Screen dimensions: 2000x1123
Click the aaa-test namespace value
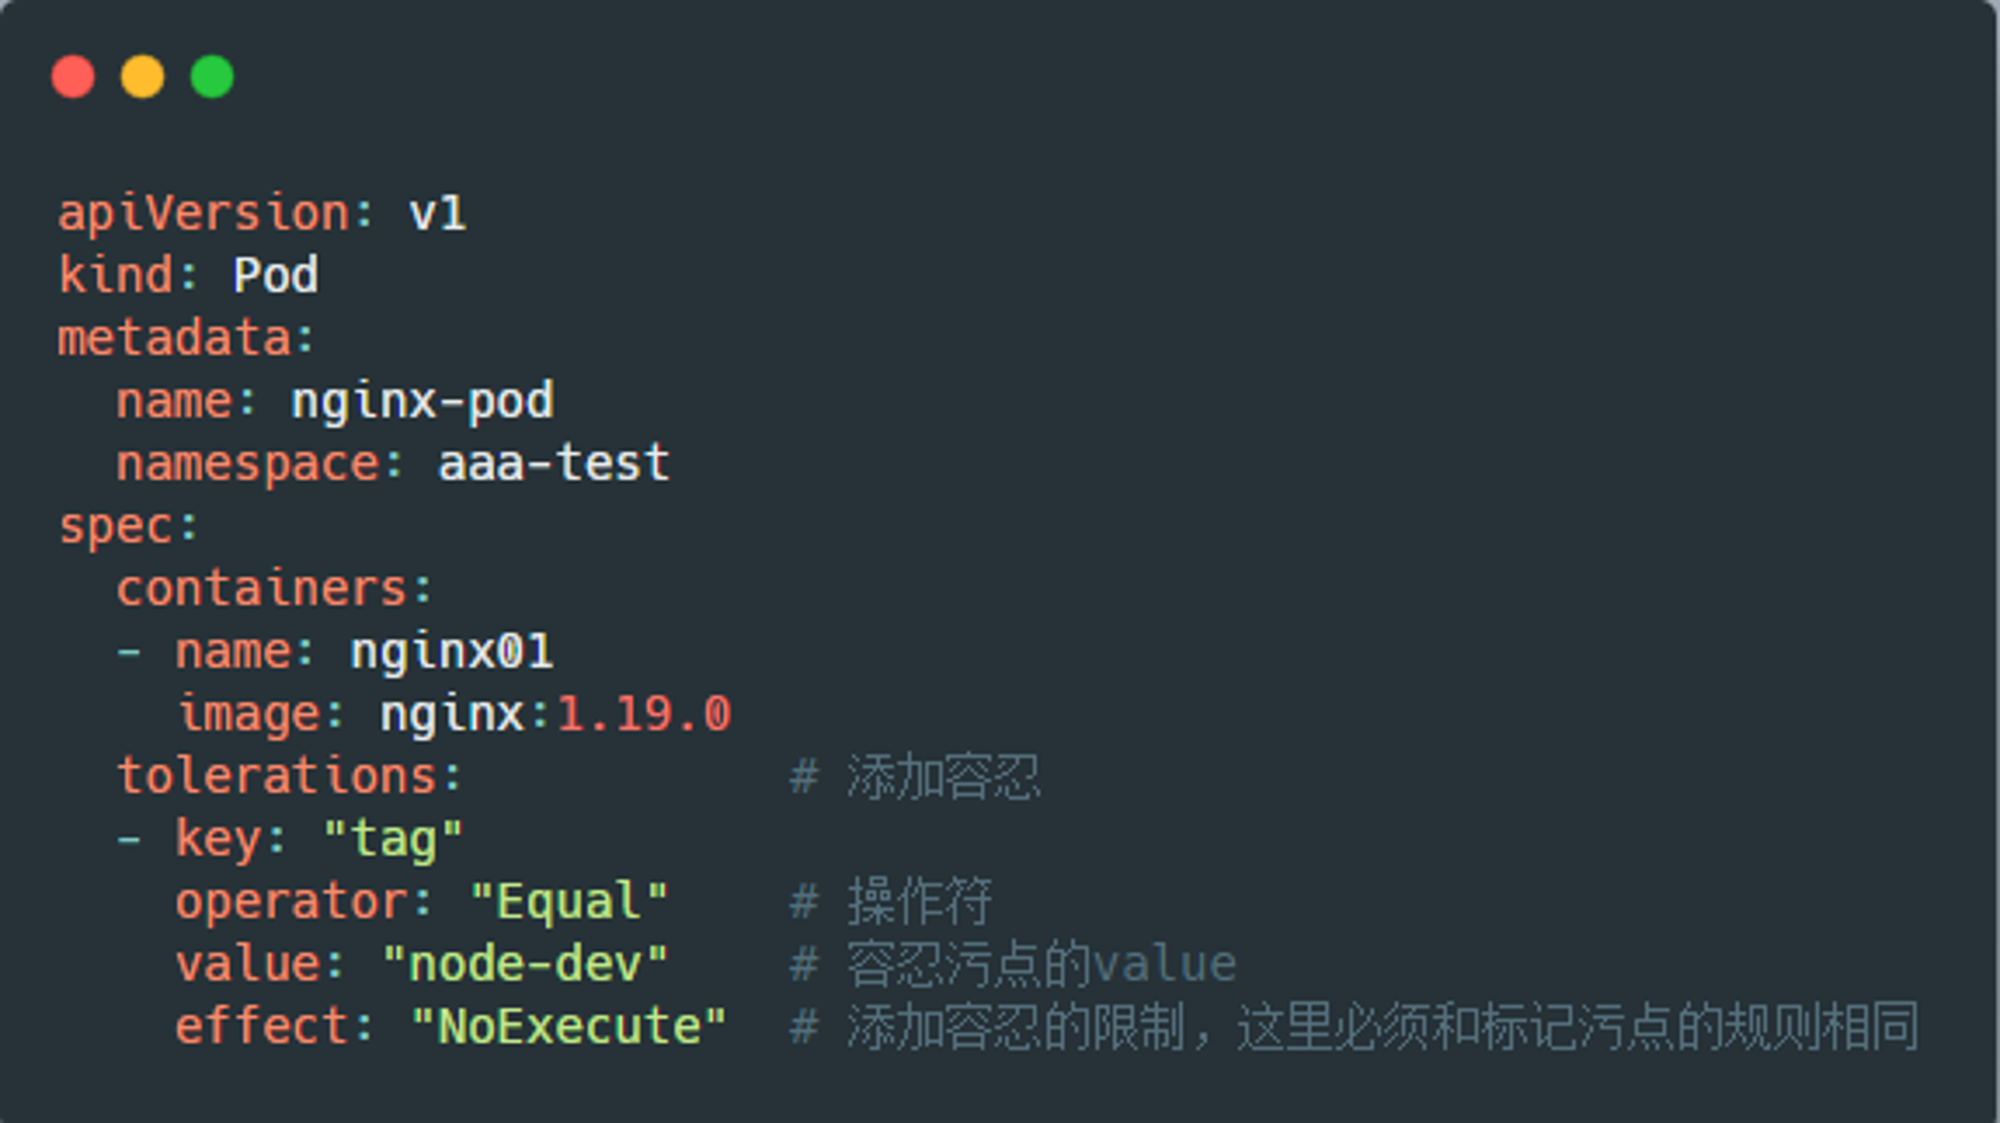[x=554, y=463]
